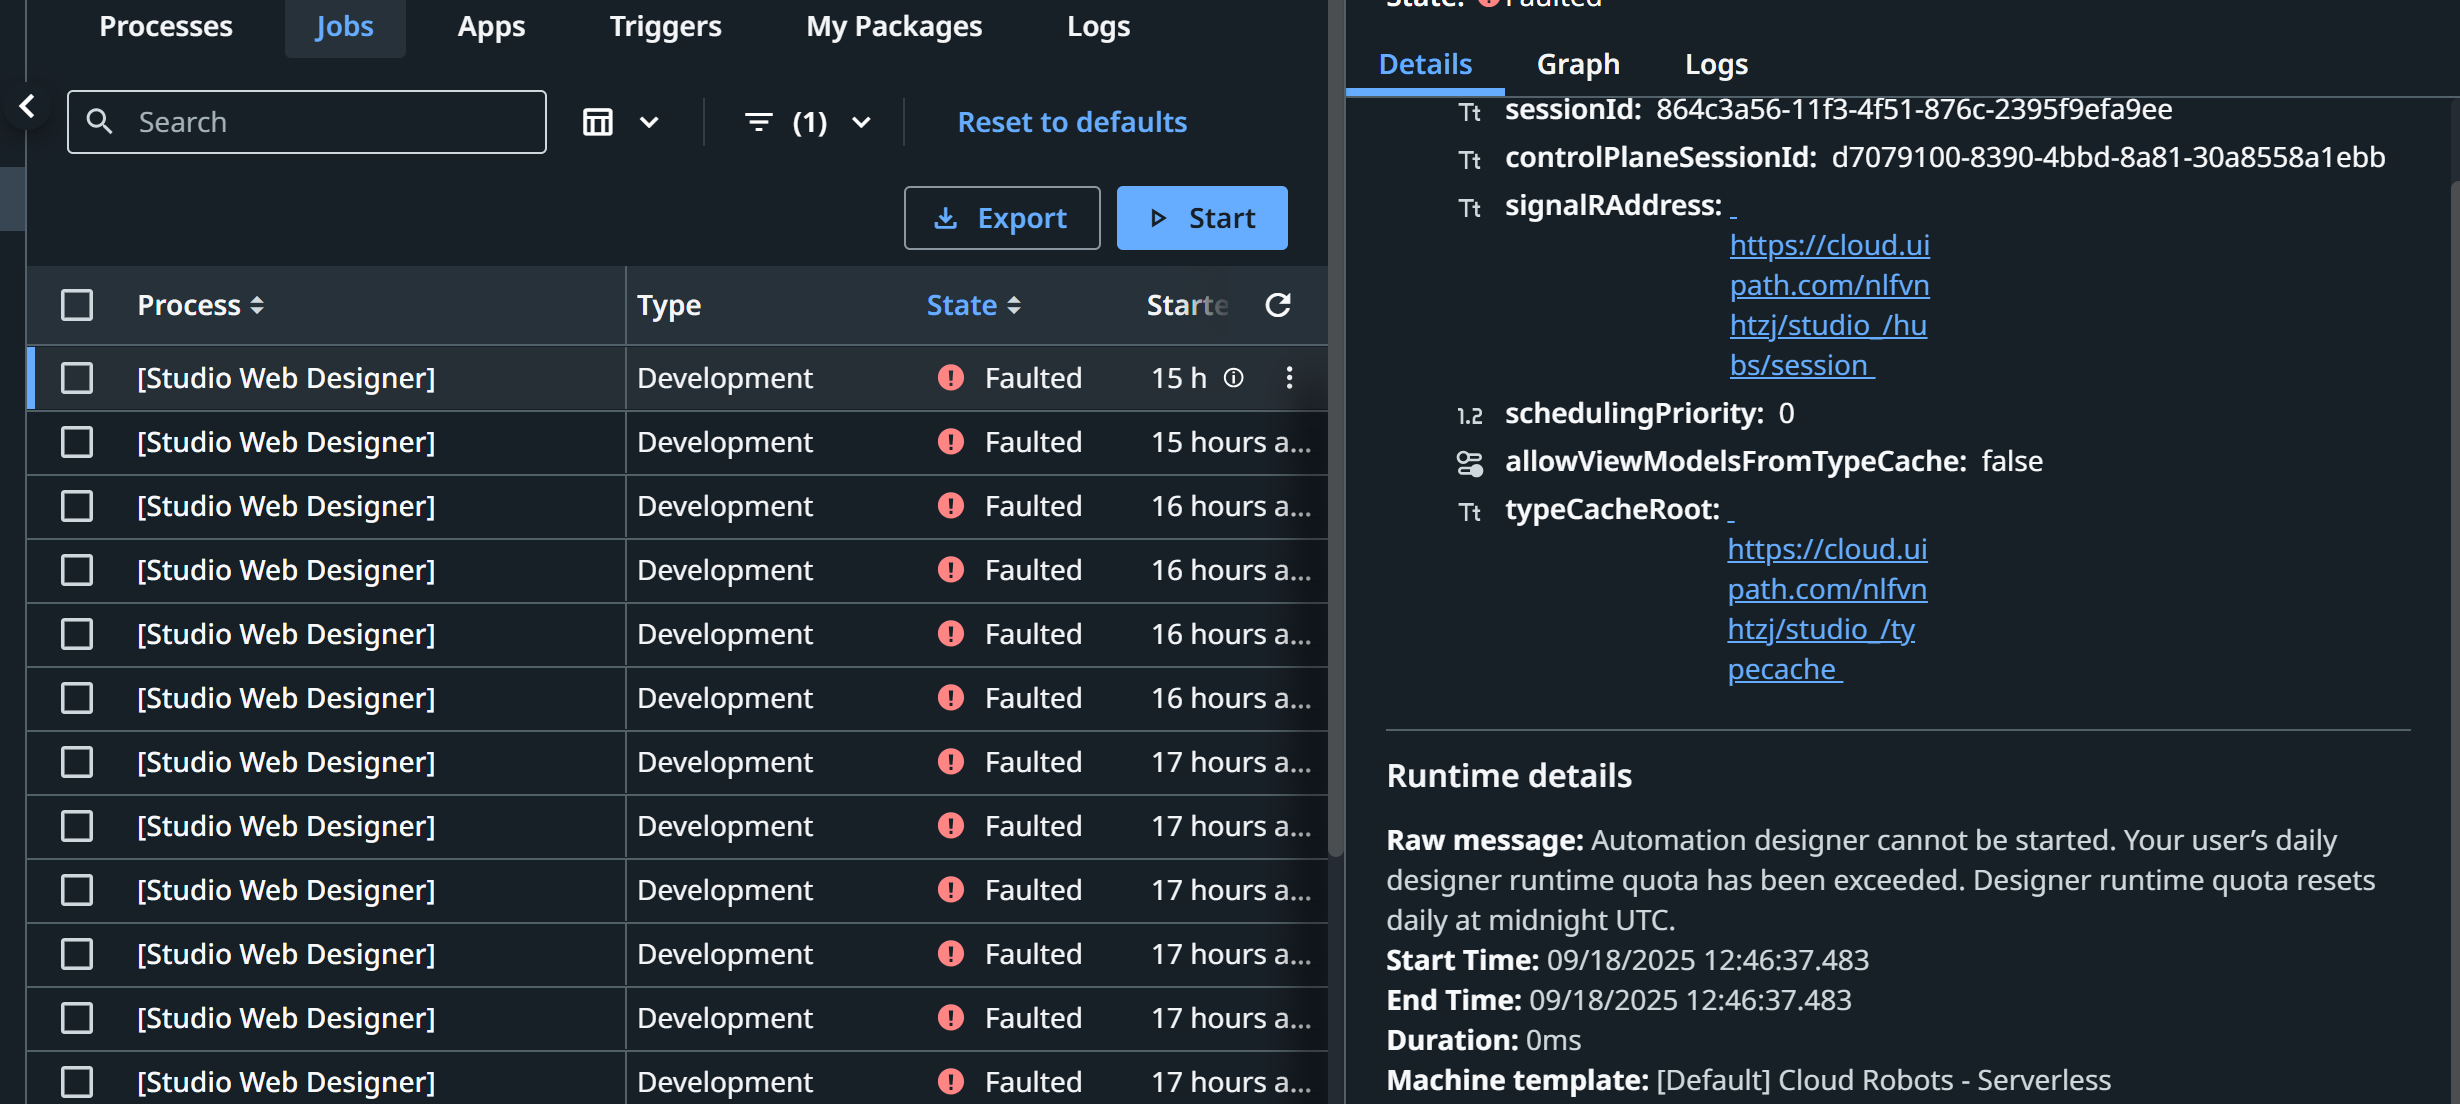
Task: Check the first Studio Web Designer row
Action: pos(77,378)
